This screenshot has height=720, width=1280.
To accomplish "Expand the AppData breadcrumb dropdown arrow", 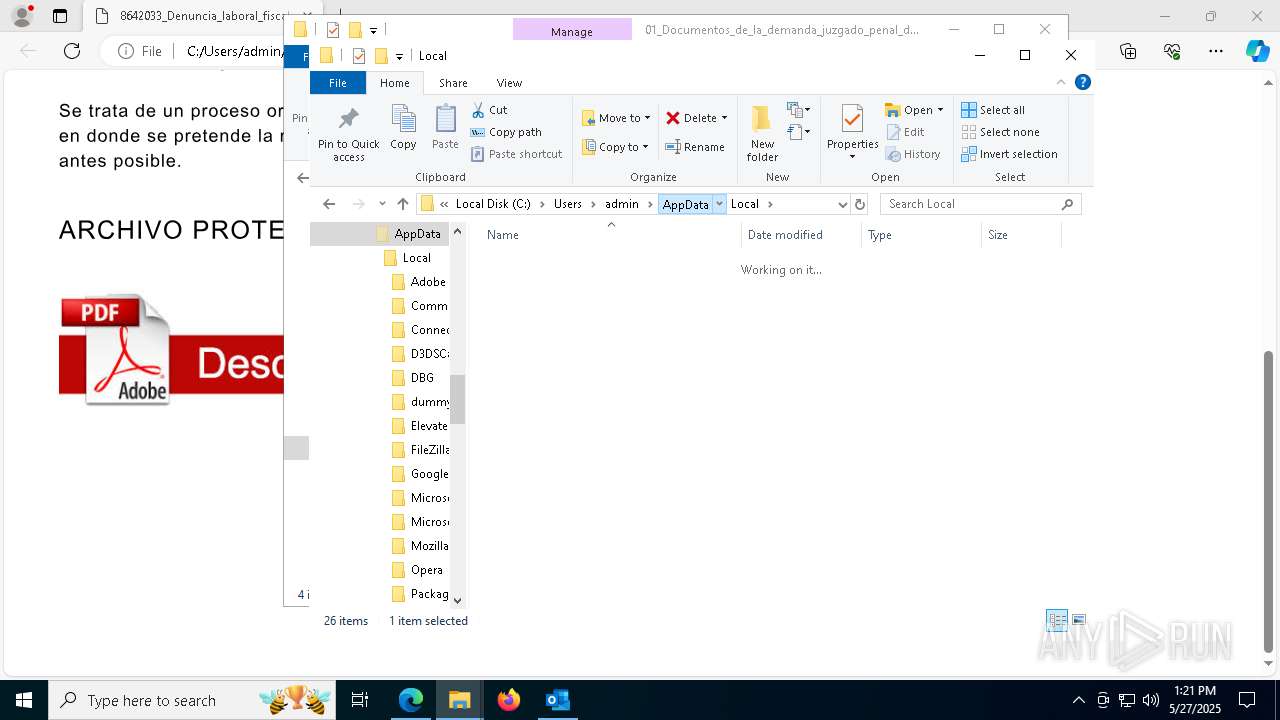I will click(x=719, y=204).
